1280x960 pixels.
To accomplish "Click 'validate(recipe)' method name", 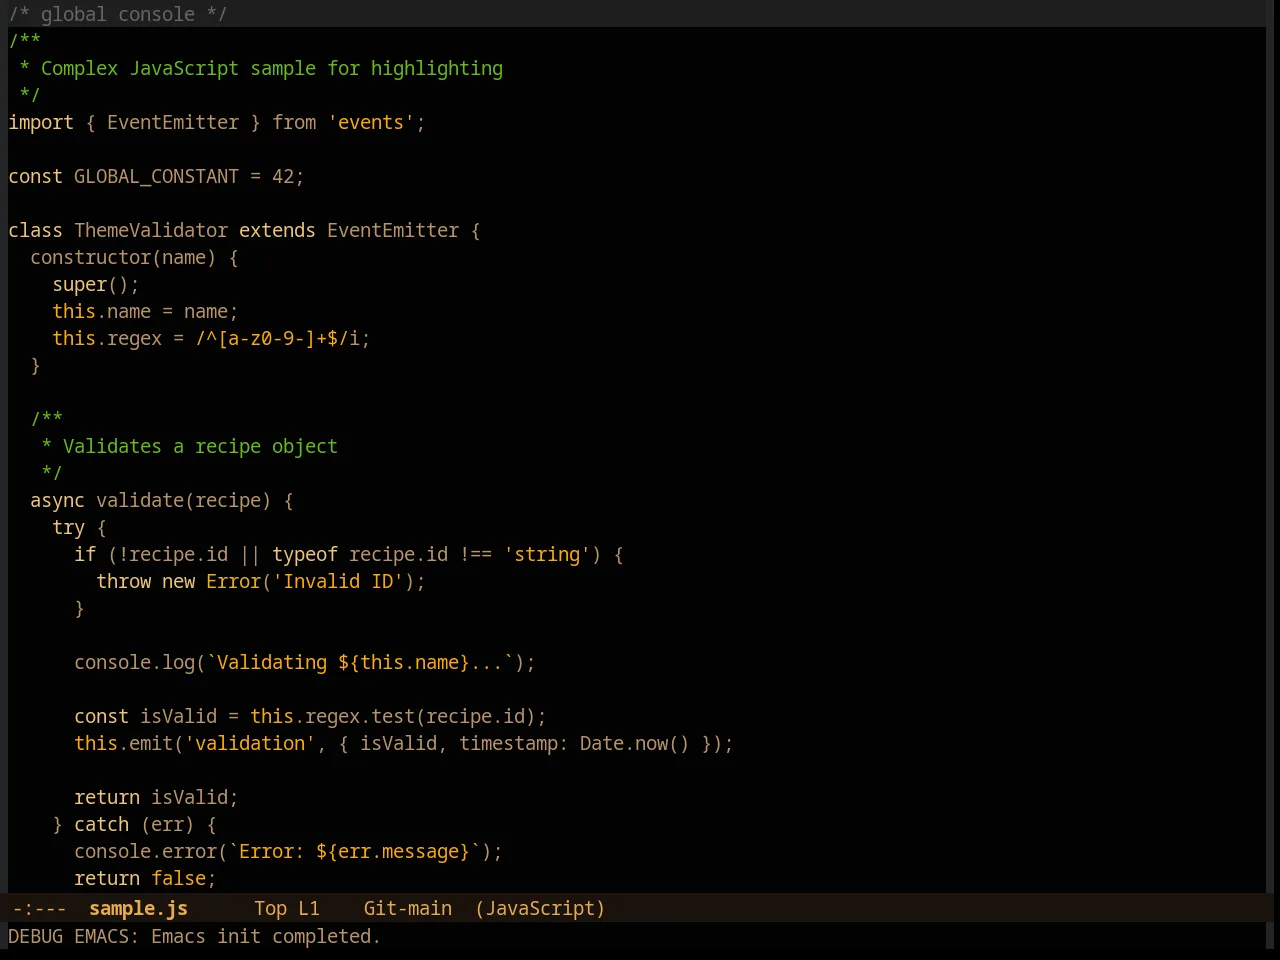I will coord(183,500).
